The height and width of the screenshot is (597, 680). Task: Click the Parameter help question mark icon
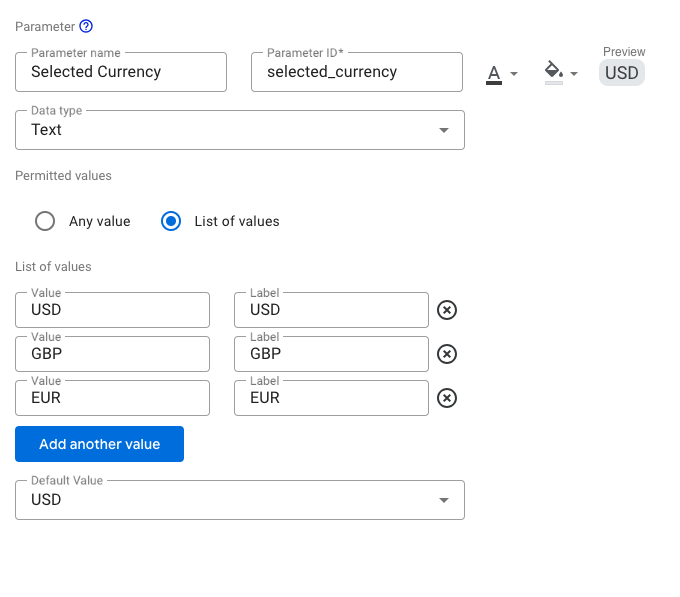86,26
